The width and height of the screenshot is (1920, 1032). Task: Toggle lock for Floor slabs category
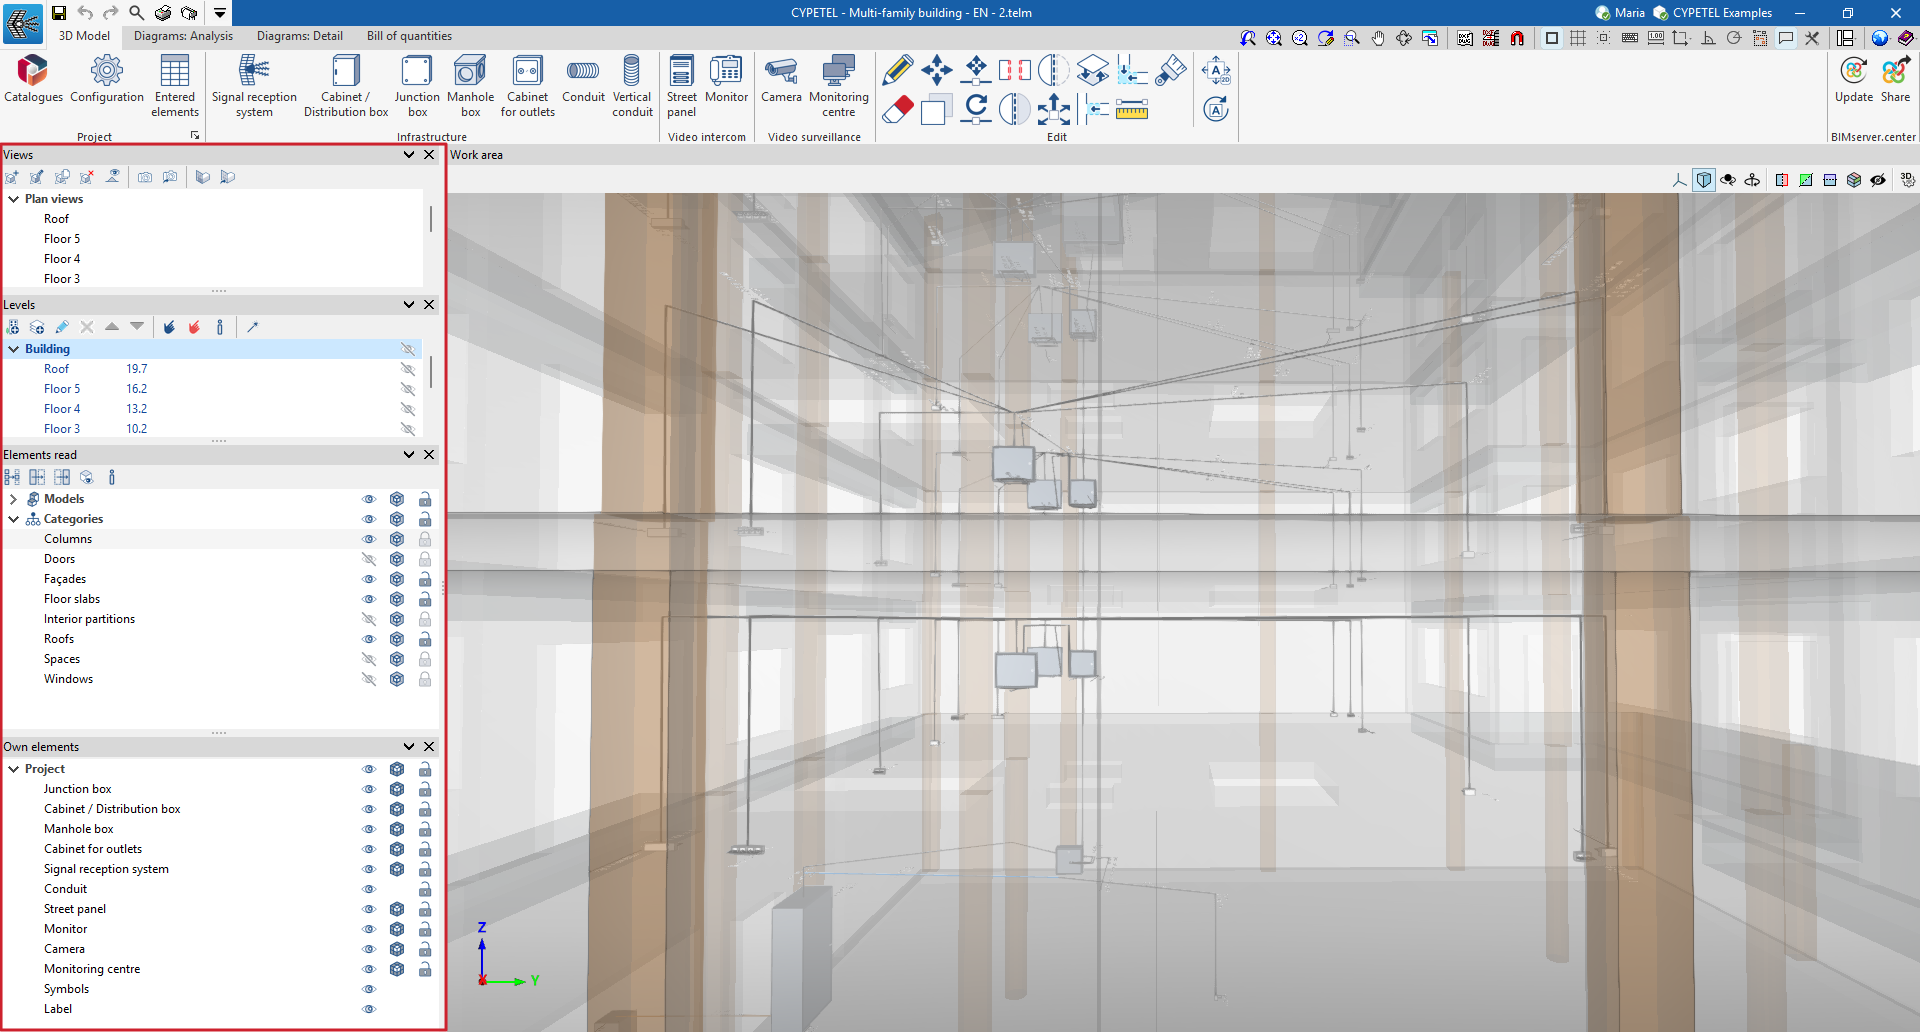(425, 599)
